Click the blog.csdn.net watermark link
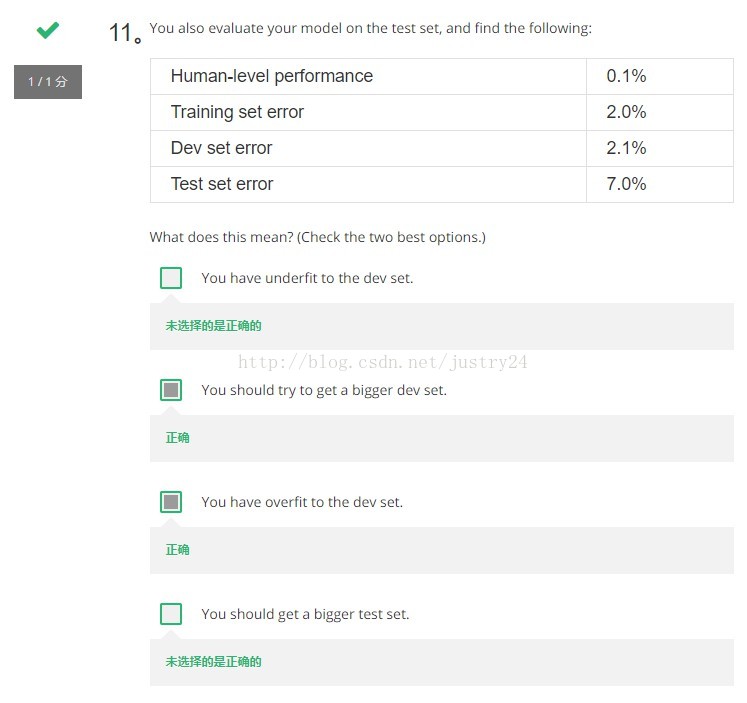The height and width of the screenshot is (703, 747). click(383, 362)
